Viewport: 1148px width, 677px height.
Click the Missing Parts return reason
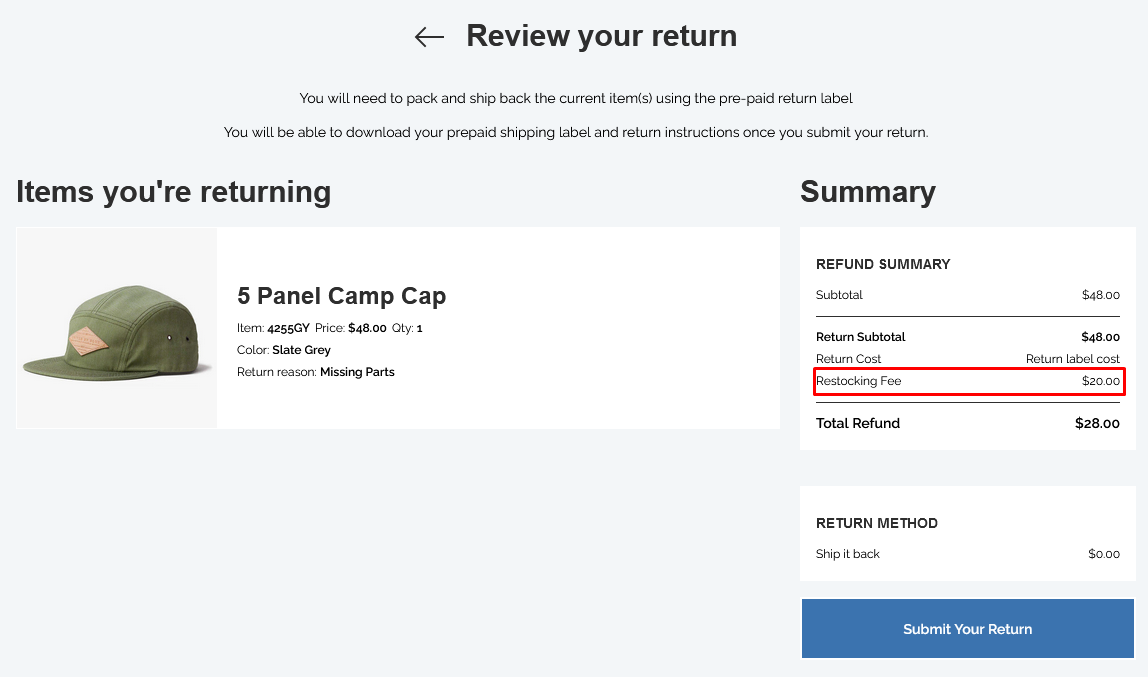(x=357, y=372)
